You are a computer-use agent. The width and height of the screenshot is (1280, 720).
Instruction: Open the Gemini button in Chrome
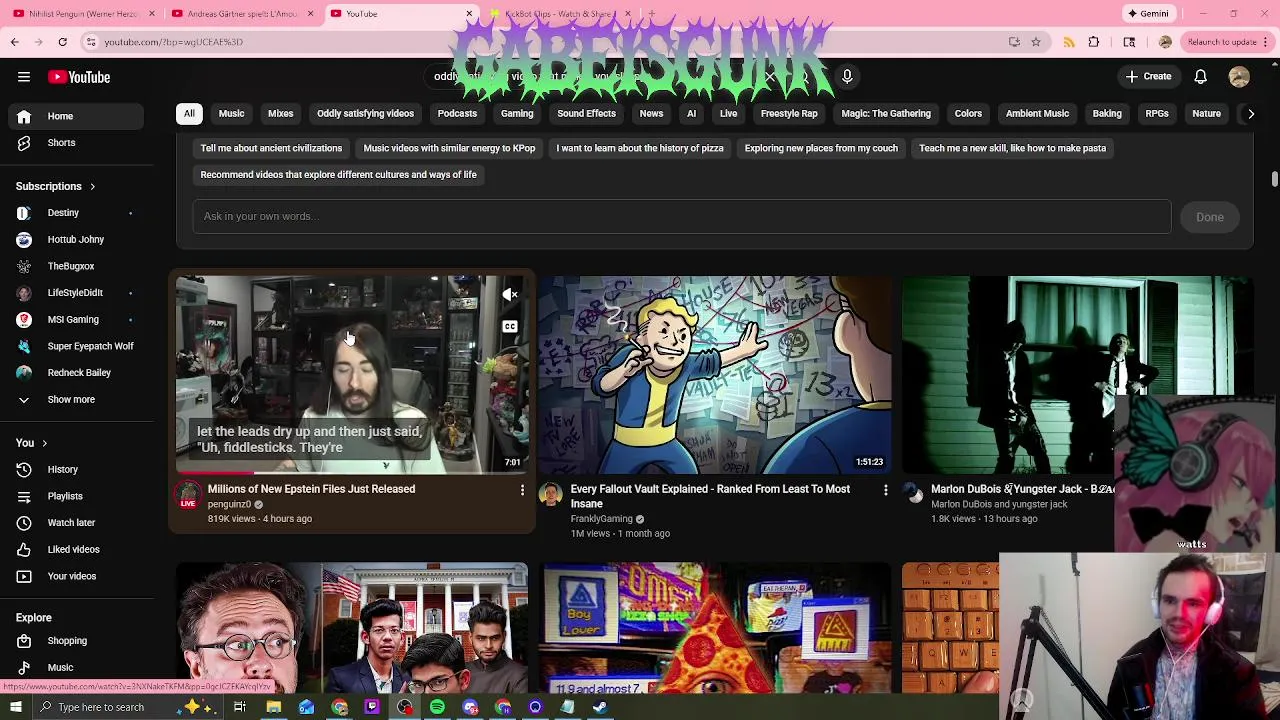pos(1148,14)
